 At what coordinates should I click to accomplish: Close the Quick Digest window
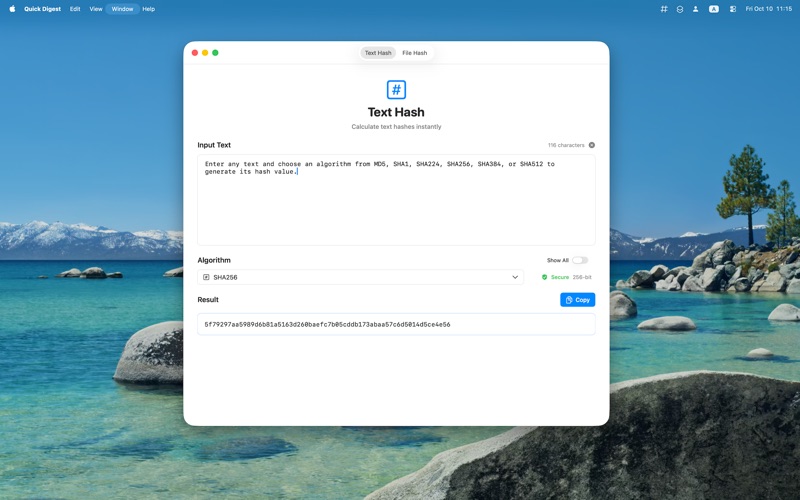pyautogui.click(x=195, y=53)
